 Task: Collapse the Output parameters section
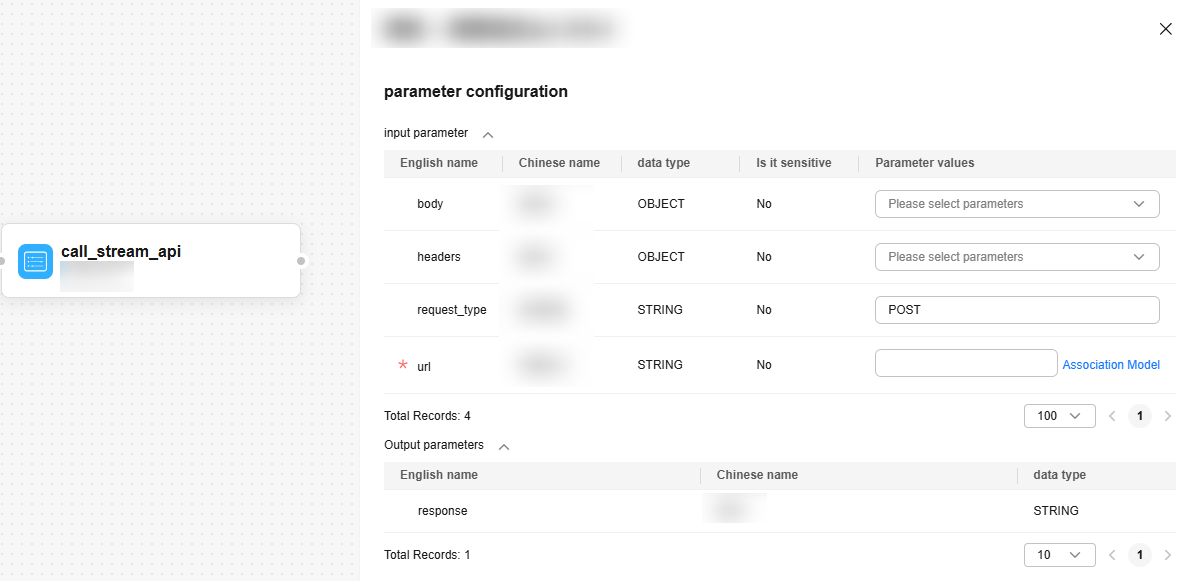click(x=504, y=446)
